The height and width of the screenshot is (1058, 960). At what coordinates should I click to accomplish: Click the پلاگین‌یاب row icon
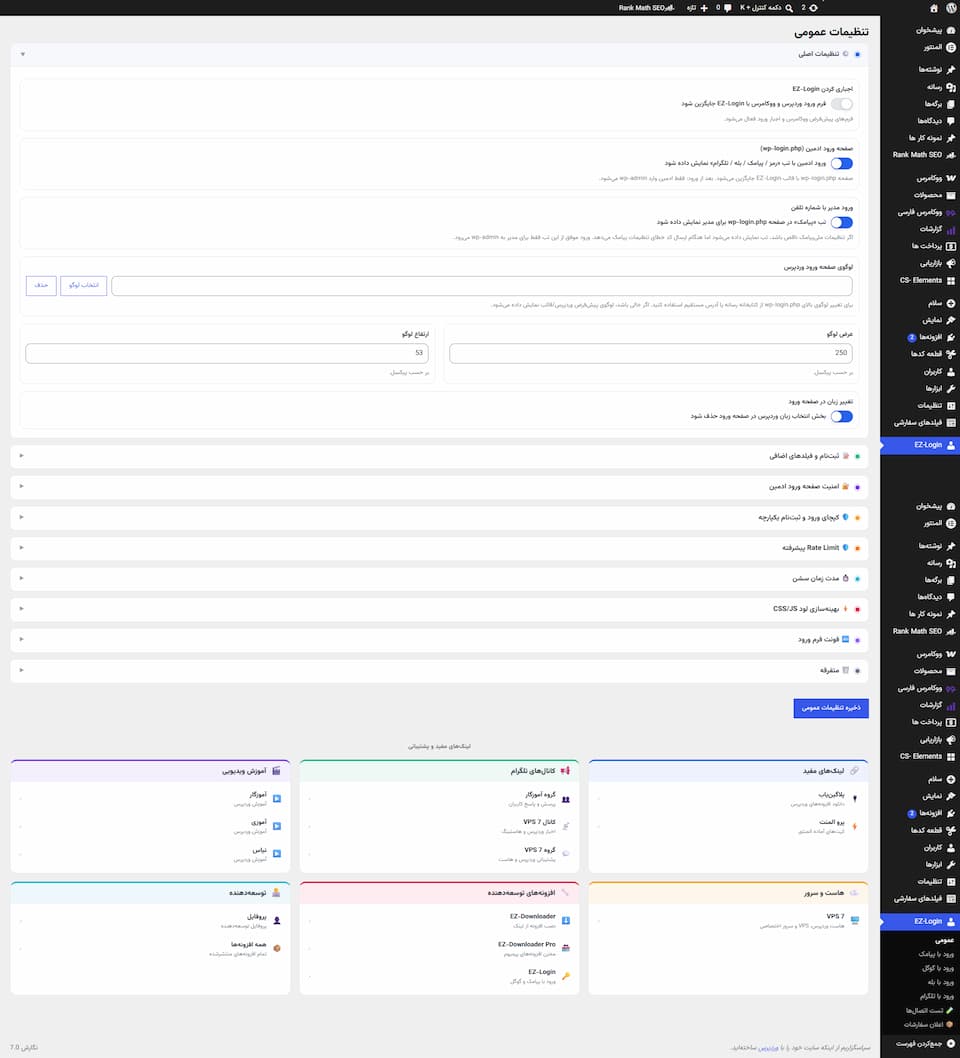[x=855, y=799]
